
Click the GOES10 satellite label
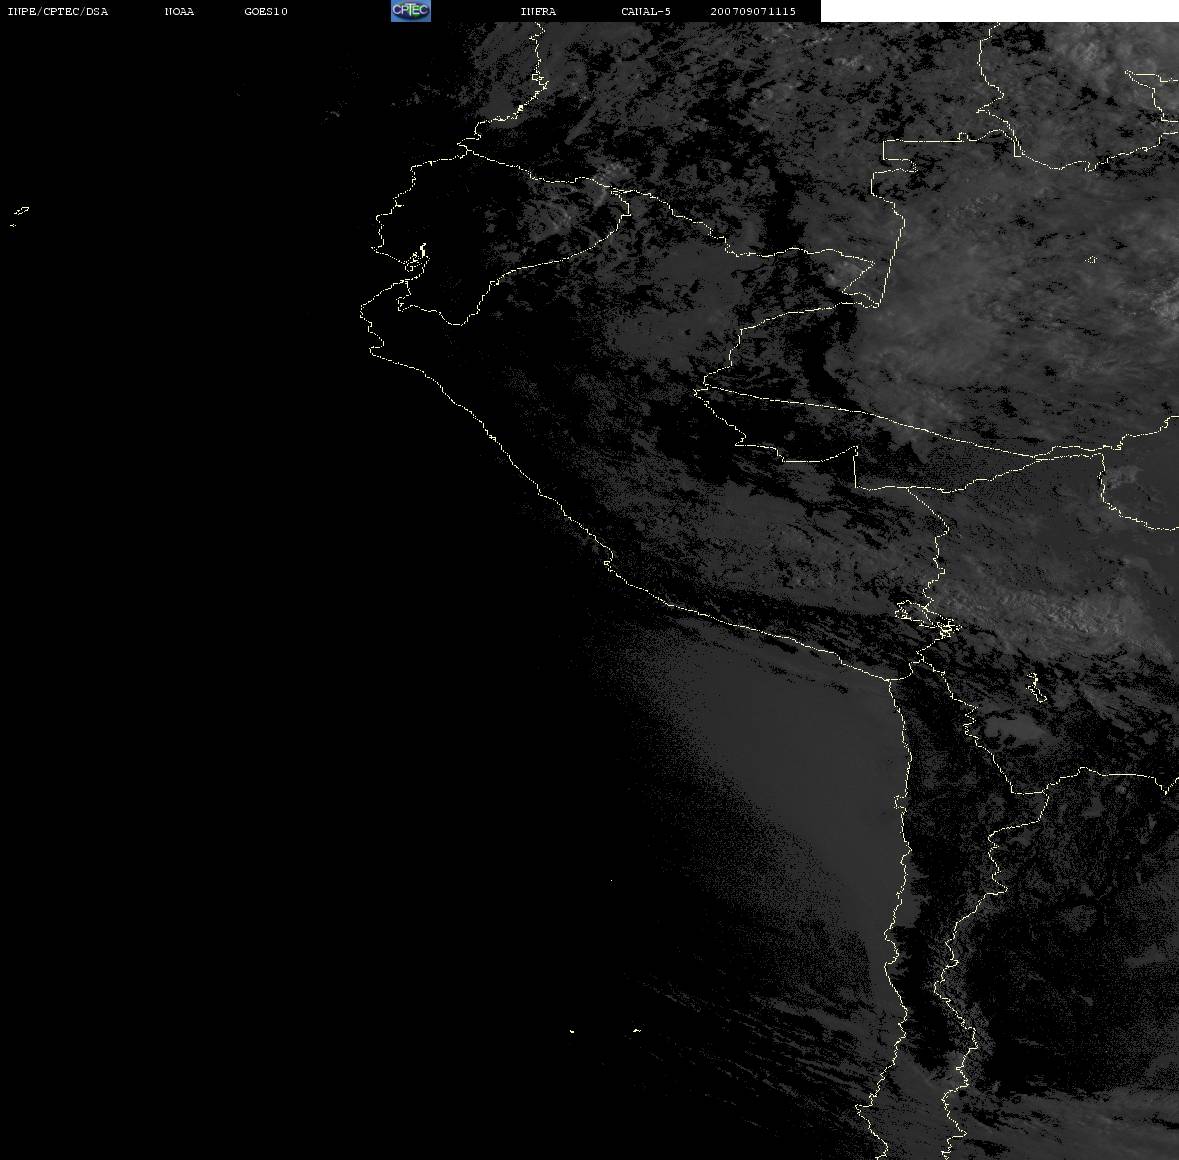[266, 11]
